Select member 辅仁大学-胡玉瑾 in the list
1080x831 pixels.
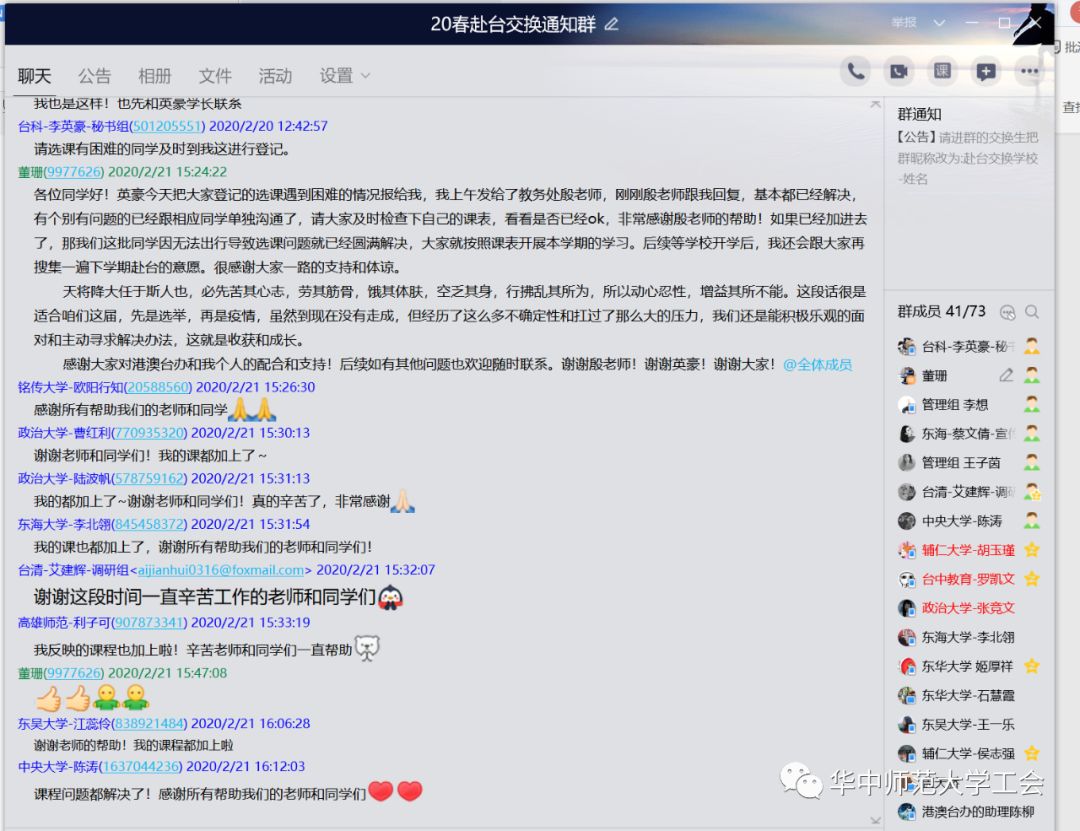967,550
